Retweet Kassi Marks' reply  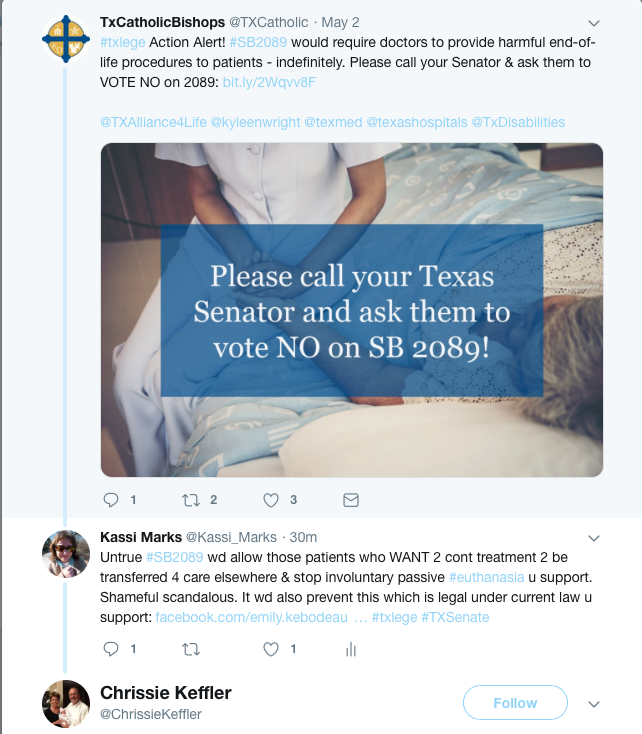(x=191, y=649)
